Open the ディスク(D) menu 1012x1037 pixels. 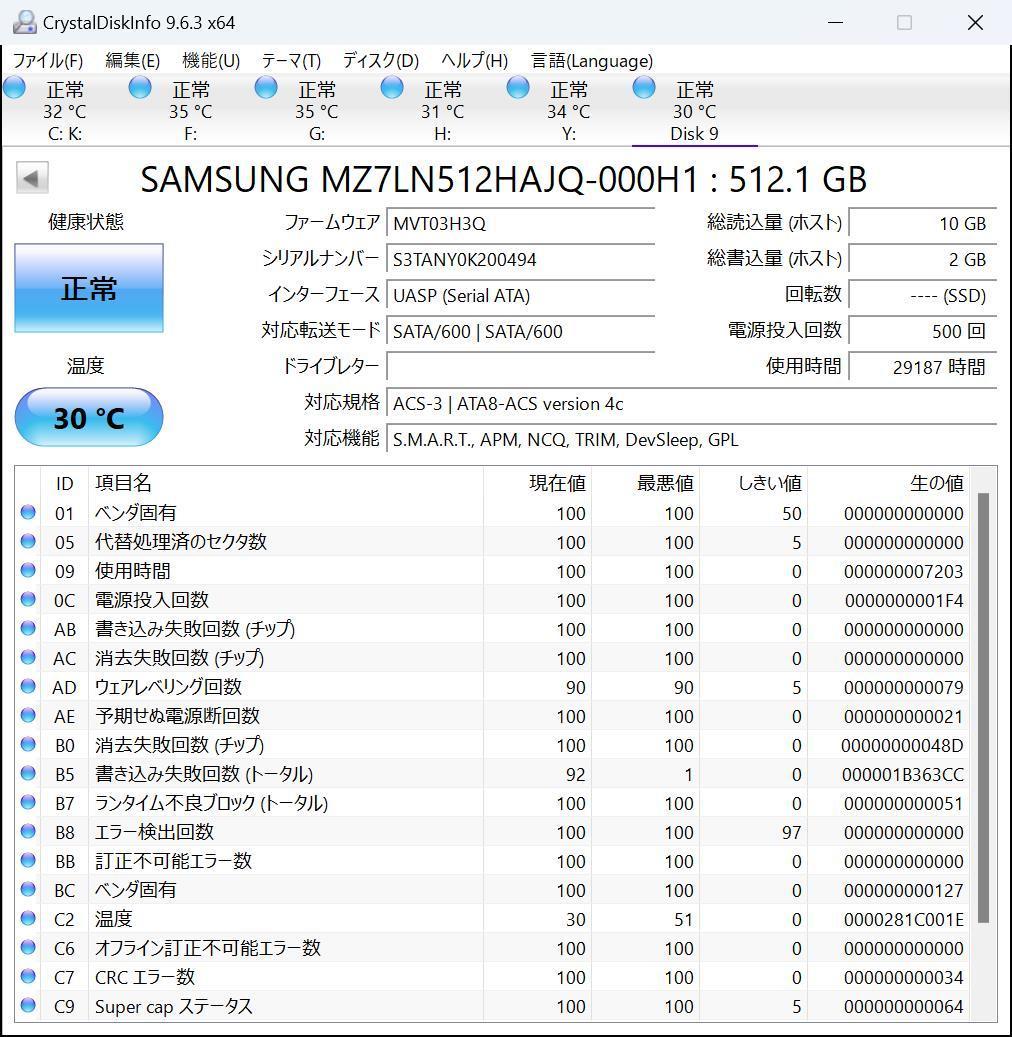[x=380, y=61]
